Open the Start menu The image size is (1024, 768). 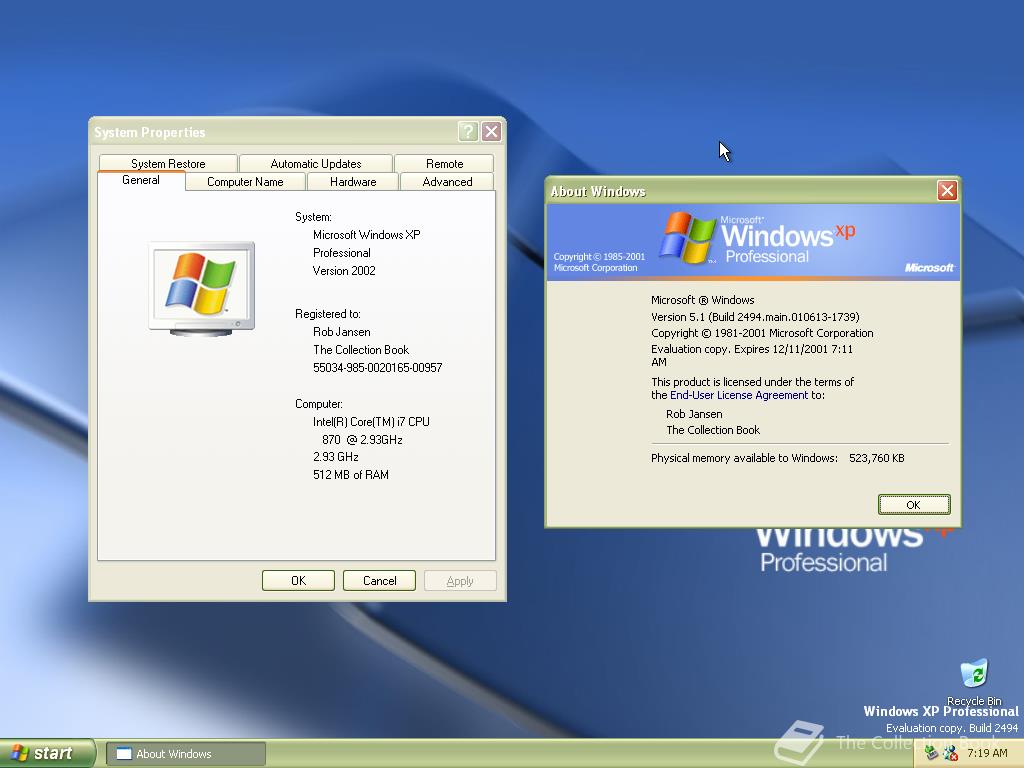click(48, 753)
